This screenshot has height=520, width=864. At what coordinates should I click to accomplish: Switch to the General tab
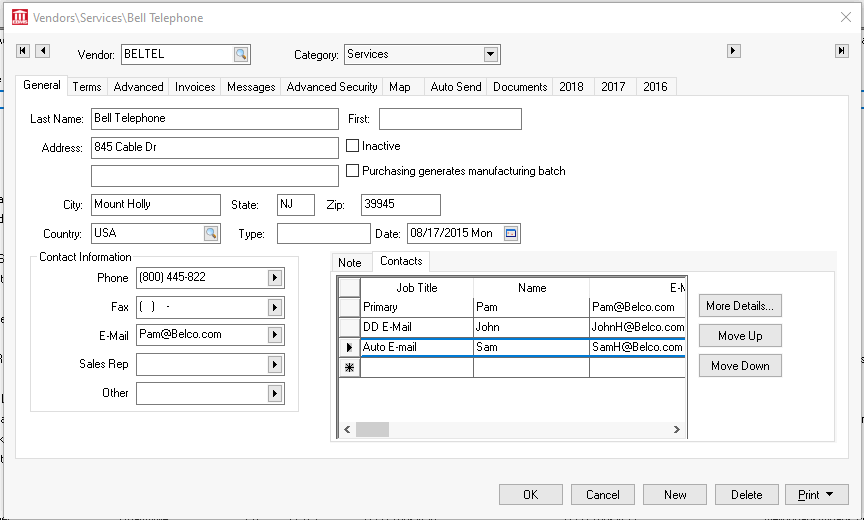[41, 85]
